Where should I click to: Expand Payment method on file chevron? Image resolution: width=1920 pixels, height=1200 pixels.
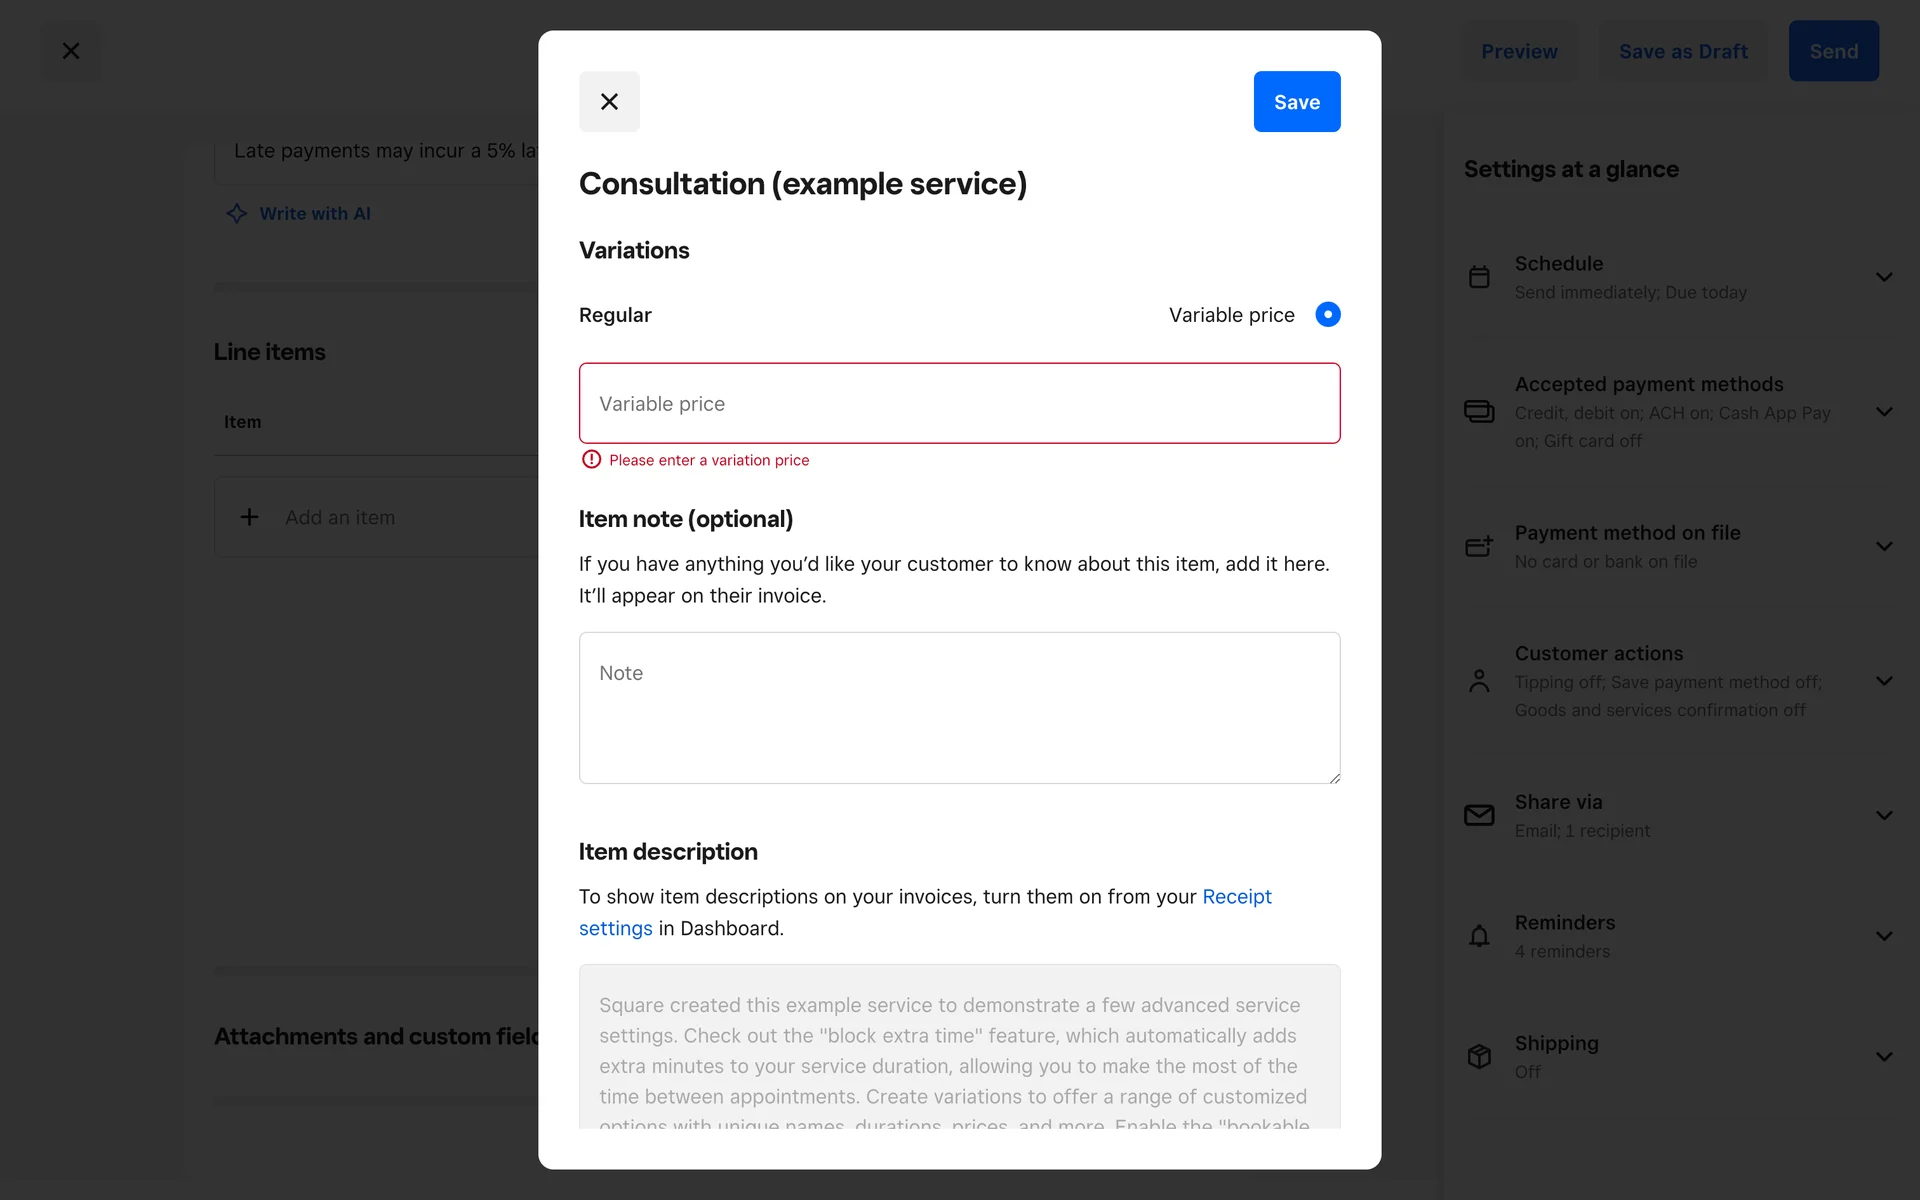(x=1884, y=546)
